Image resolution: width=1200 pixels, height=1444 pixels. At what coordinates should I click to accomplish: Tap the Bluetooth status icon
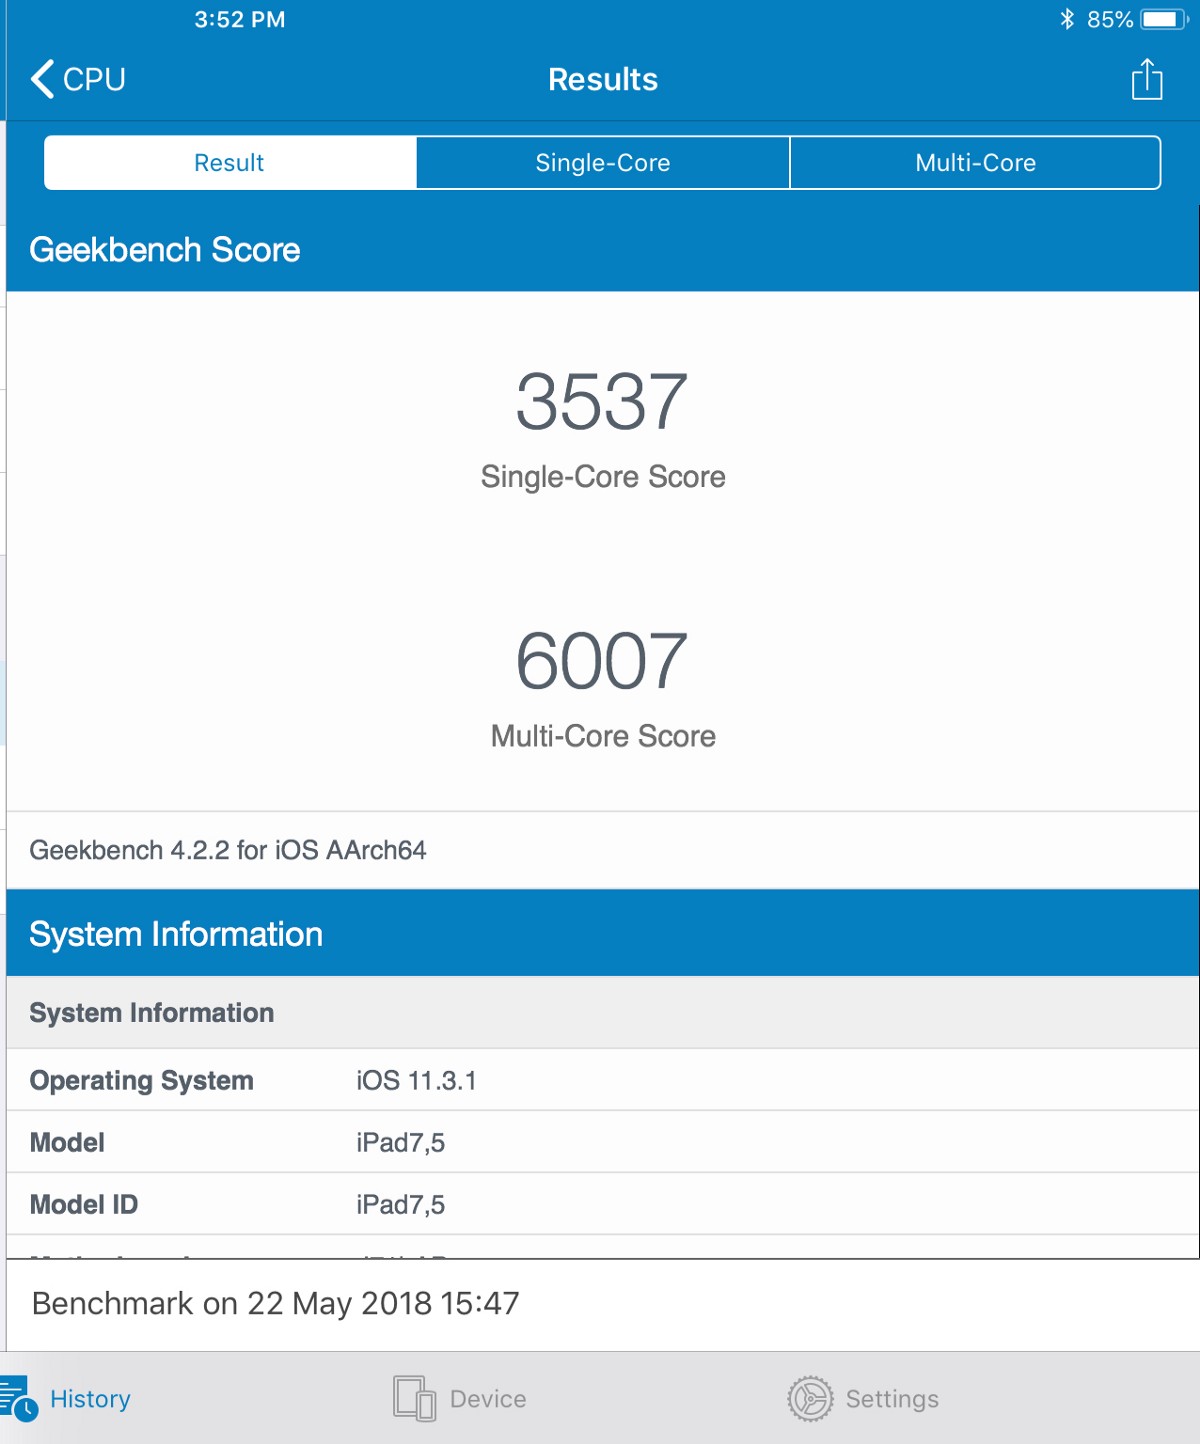1067,19
